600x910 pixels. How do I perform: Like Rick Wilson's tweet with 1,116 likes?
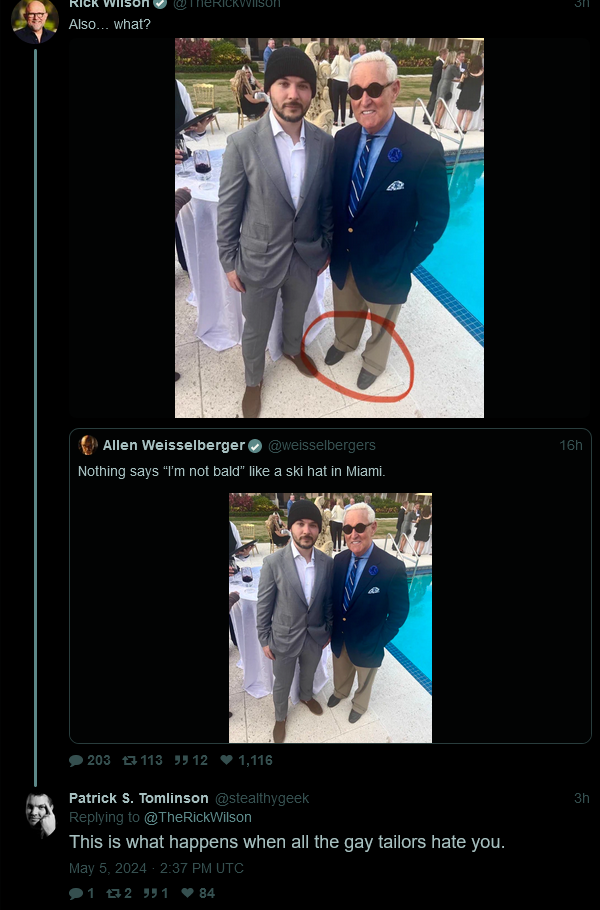(227, 760)
